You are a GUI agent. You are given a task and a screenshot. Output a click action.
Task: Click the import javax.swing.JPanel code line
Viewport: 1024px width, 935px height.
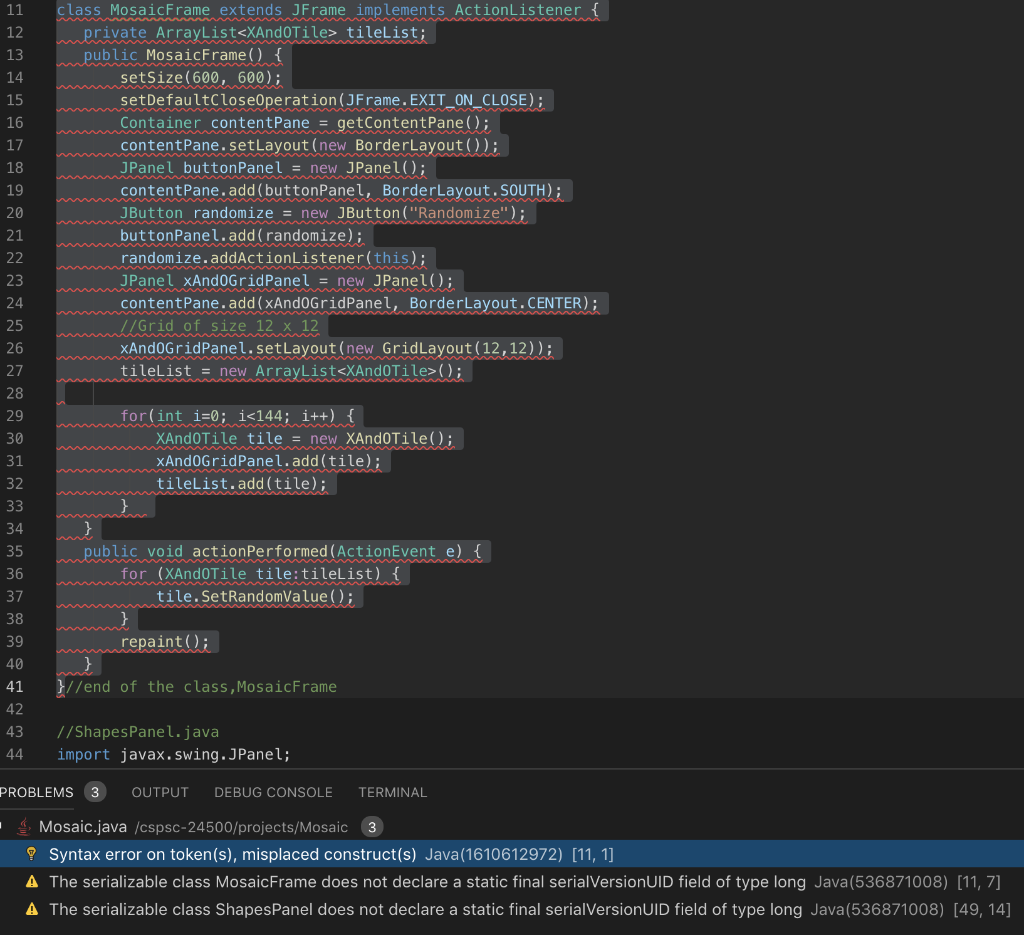[172, 754]
